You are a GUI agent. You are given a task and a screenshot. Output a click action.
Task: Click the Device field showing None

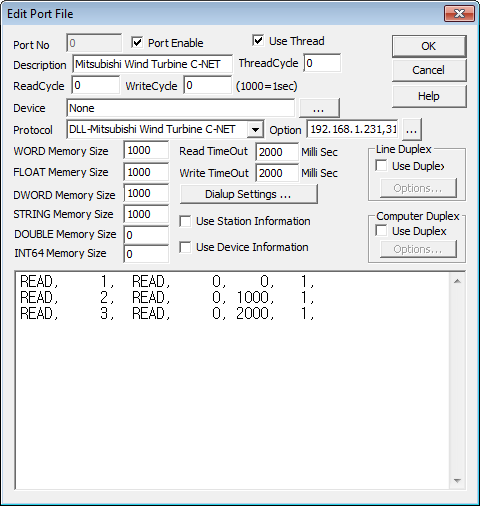[x=180, y=108]
